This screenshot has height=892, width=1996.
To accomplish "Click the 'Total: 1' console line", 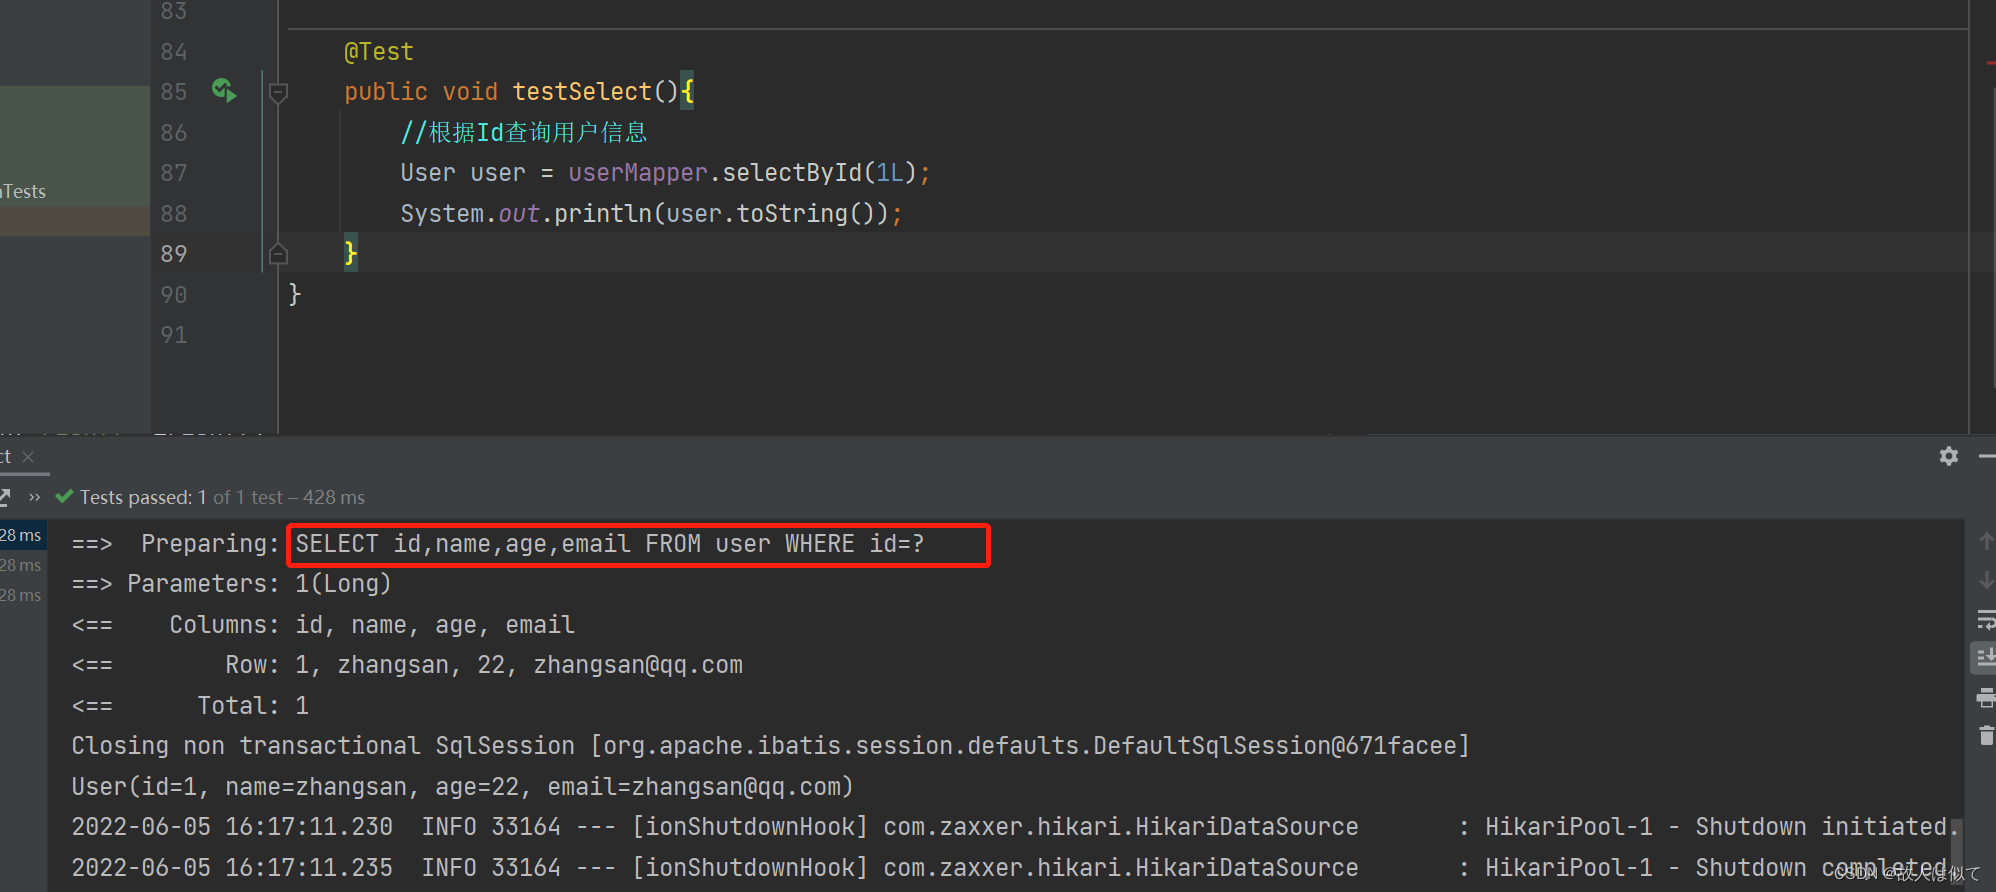I will click(253, 706).
